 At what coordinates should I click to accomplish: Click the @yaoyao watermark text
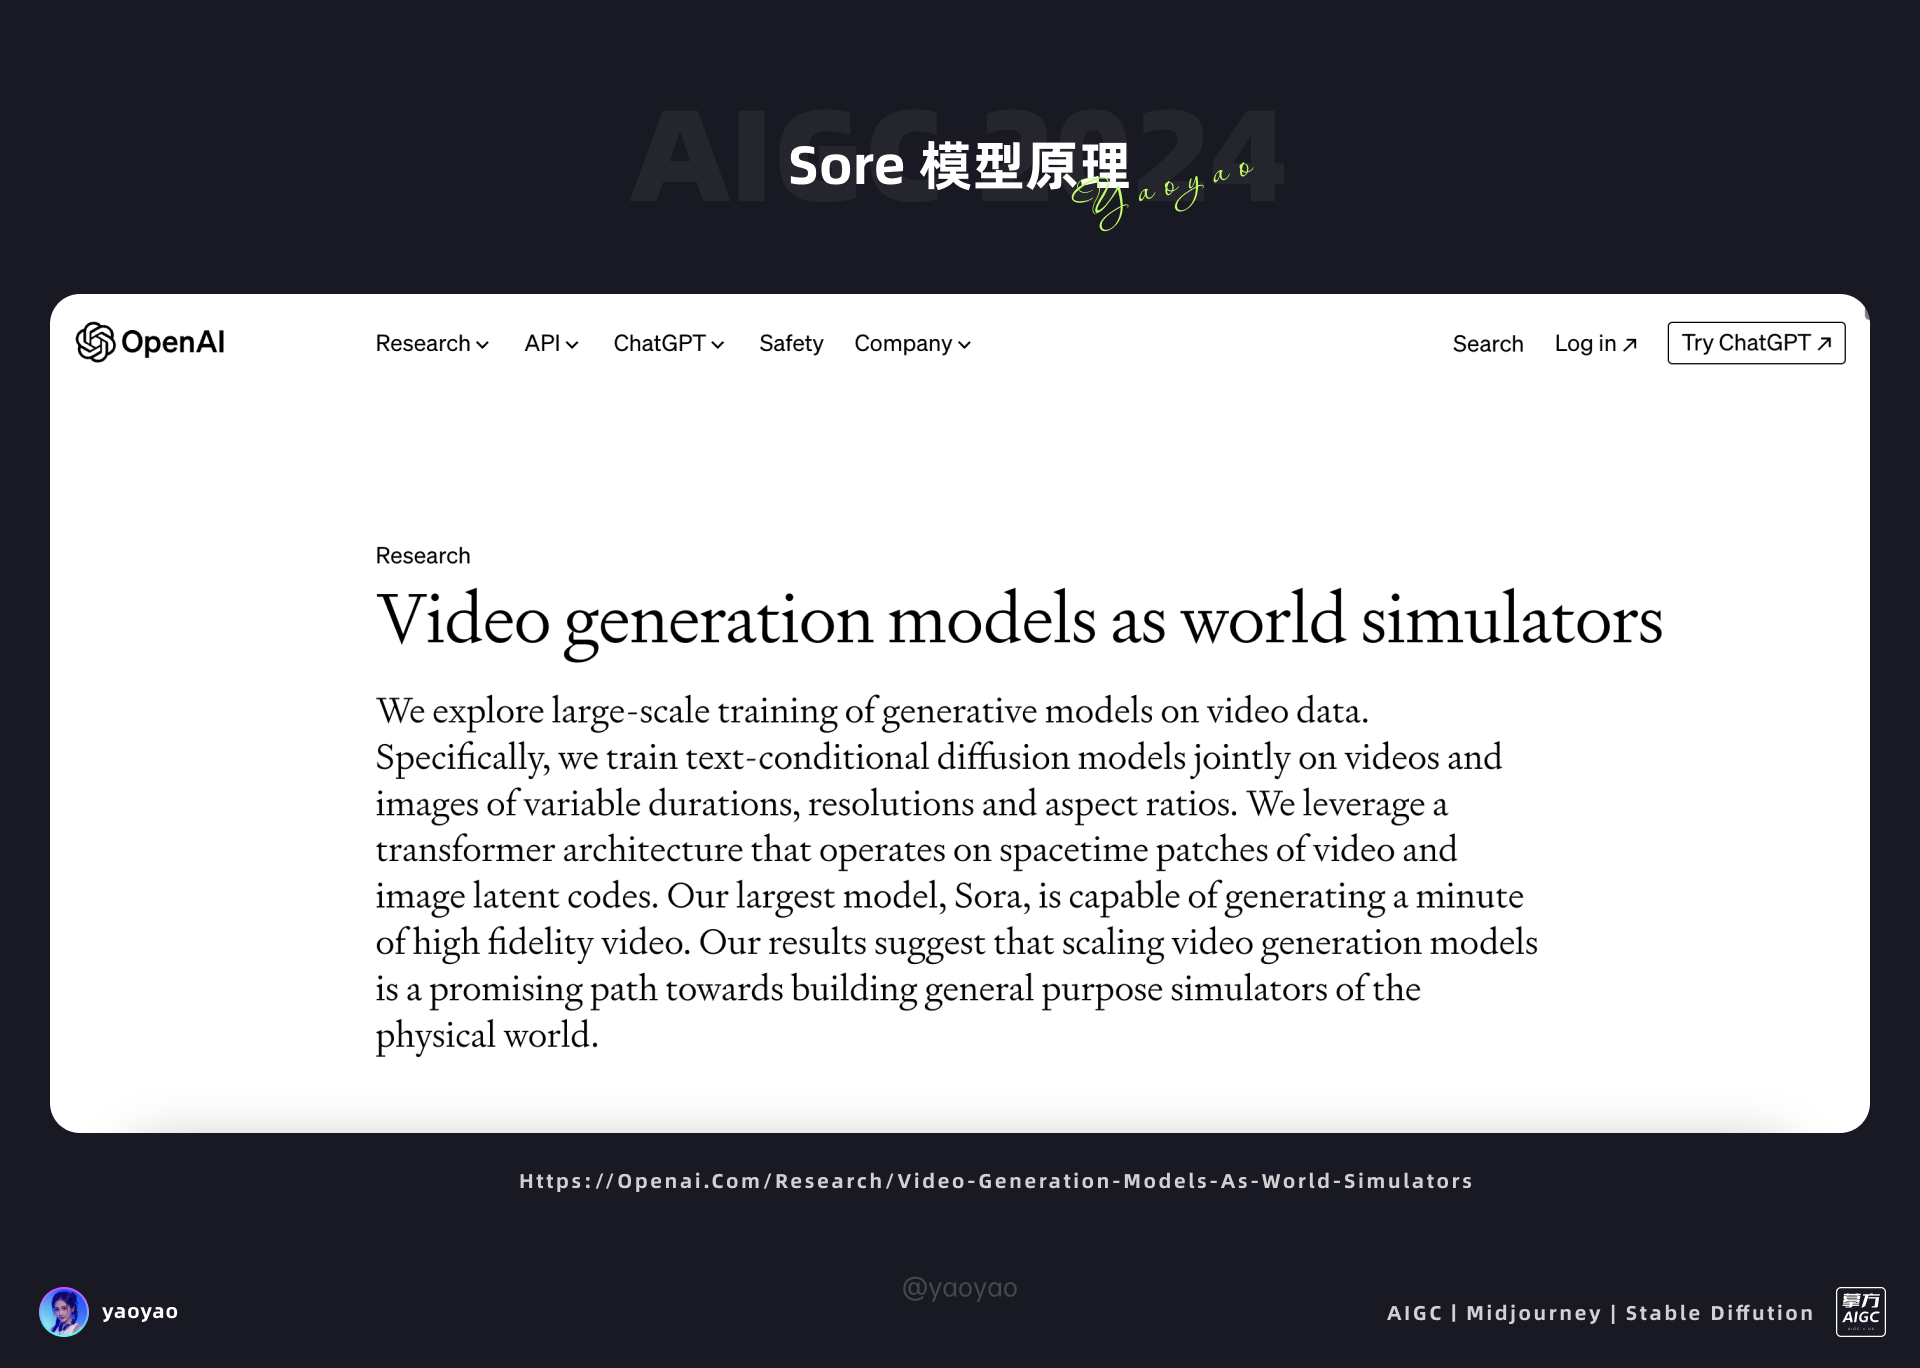point(959,1287)
